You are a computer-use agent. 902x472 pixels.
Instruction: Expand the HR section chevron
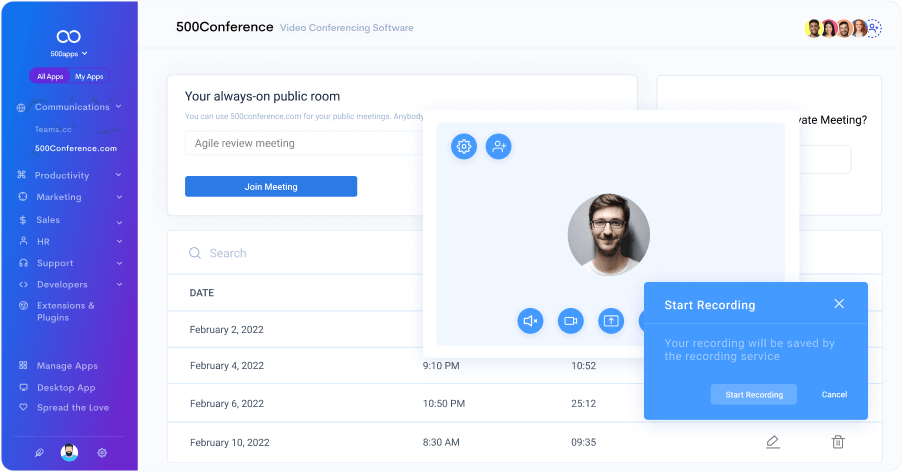[119, 241]
